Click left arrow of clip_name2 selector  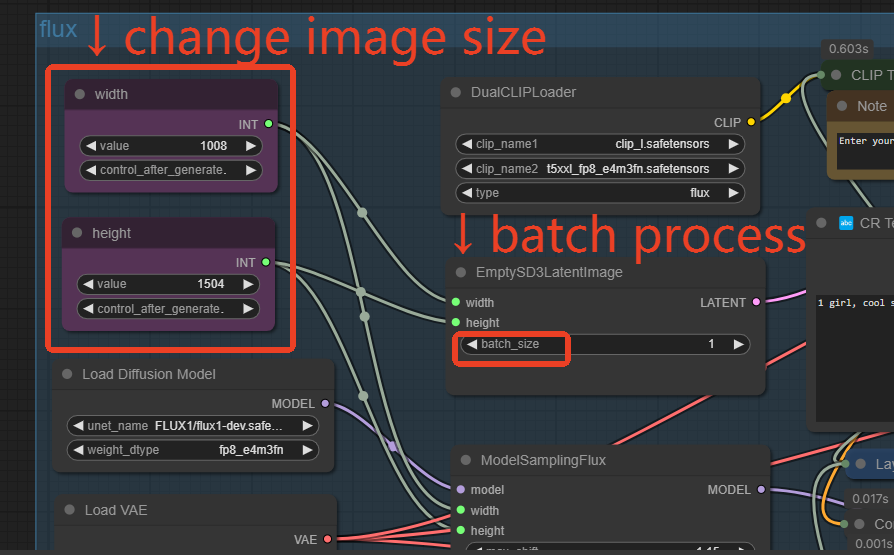click(466, 169)
